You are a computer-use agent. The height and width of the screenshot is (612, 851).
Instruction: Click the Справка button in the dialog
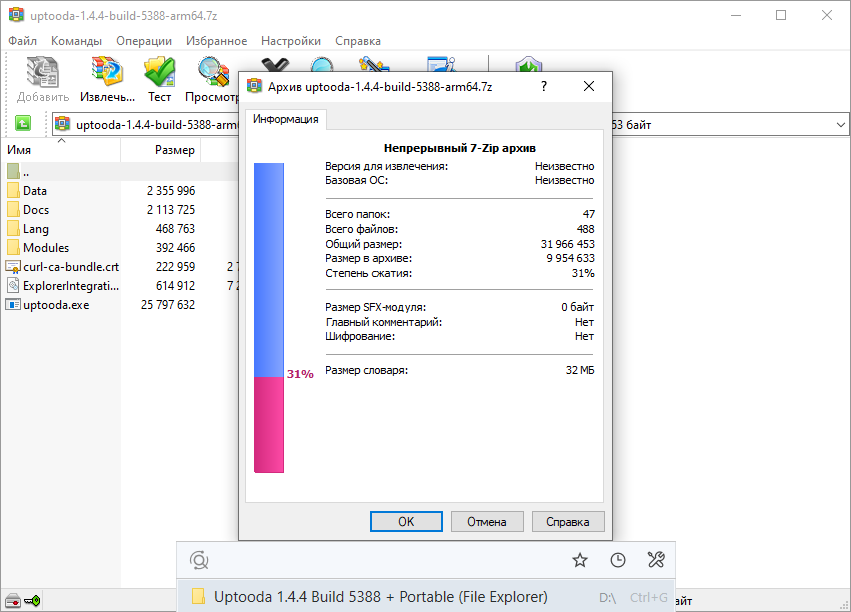coord(568,521)
